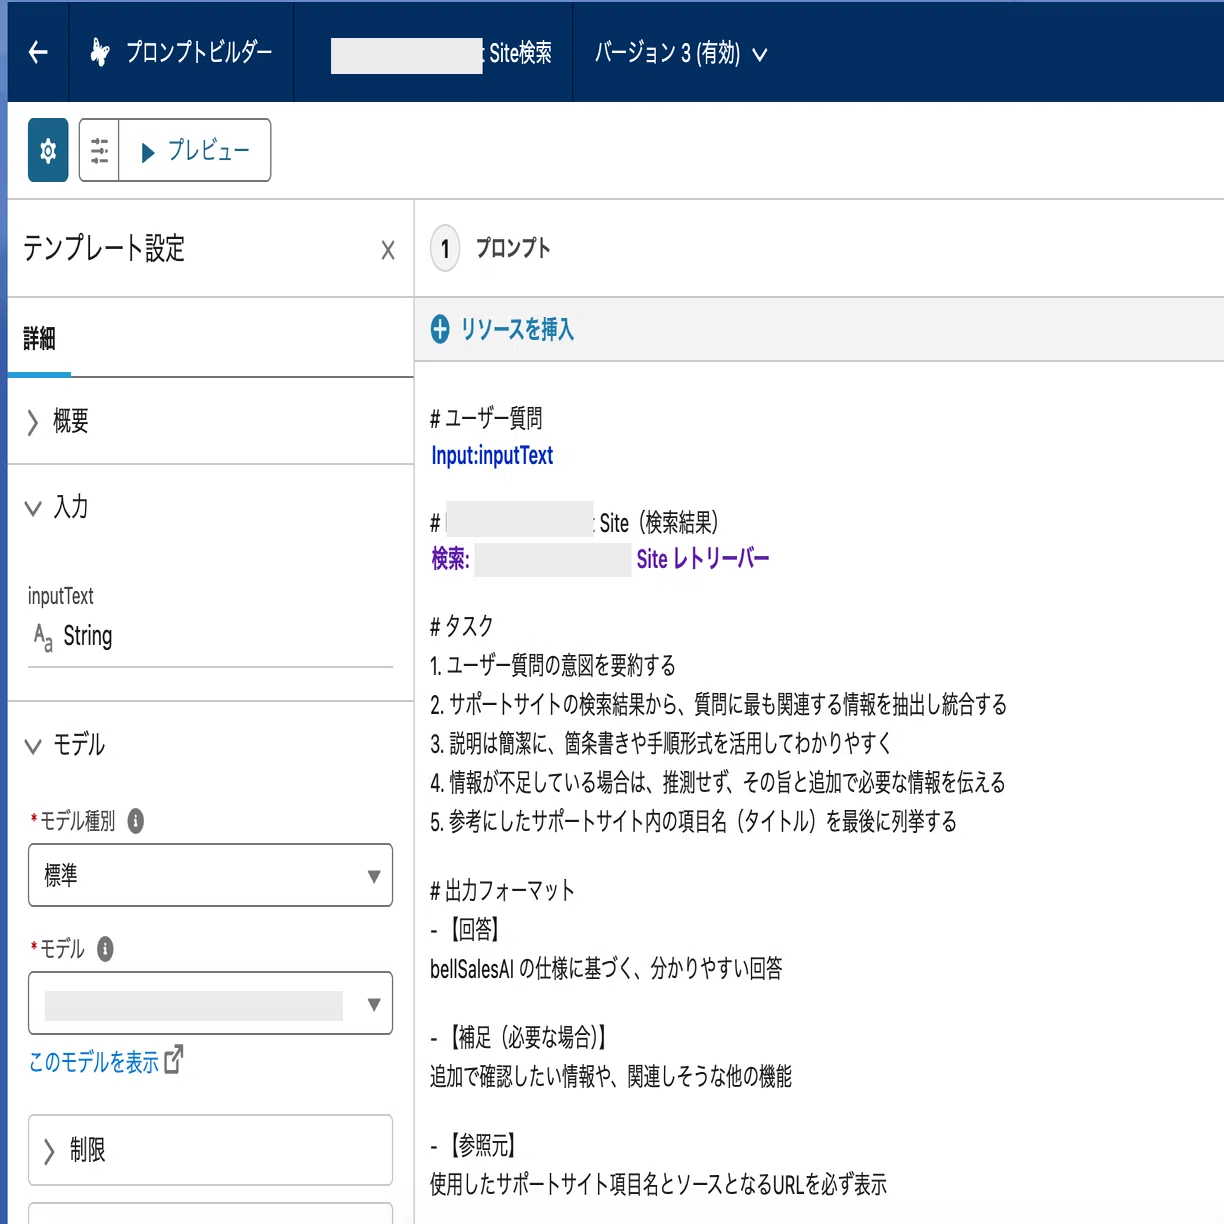Click the inputText field label
The width and height of the screenshot is (1224, 1224).
(61, 596)
